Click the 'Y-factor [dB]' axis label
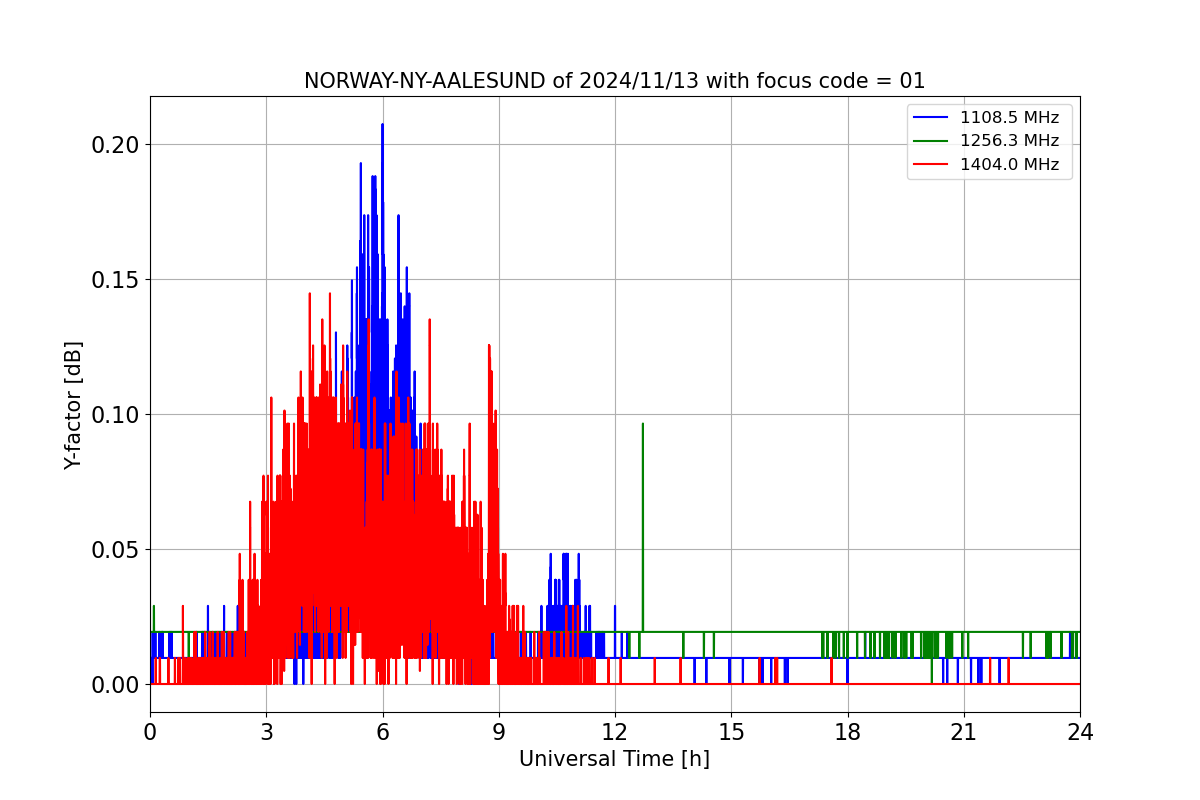The image size is (1200, 800). (x=73, y=405)
